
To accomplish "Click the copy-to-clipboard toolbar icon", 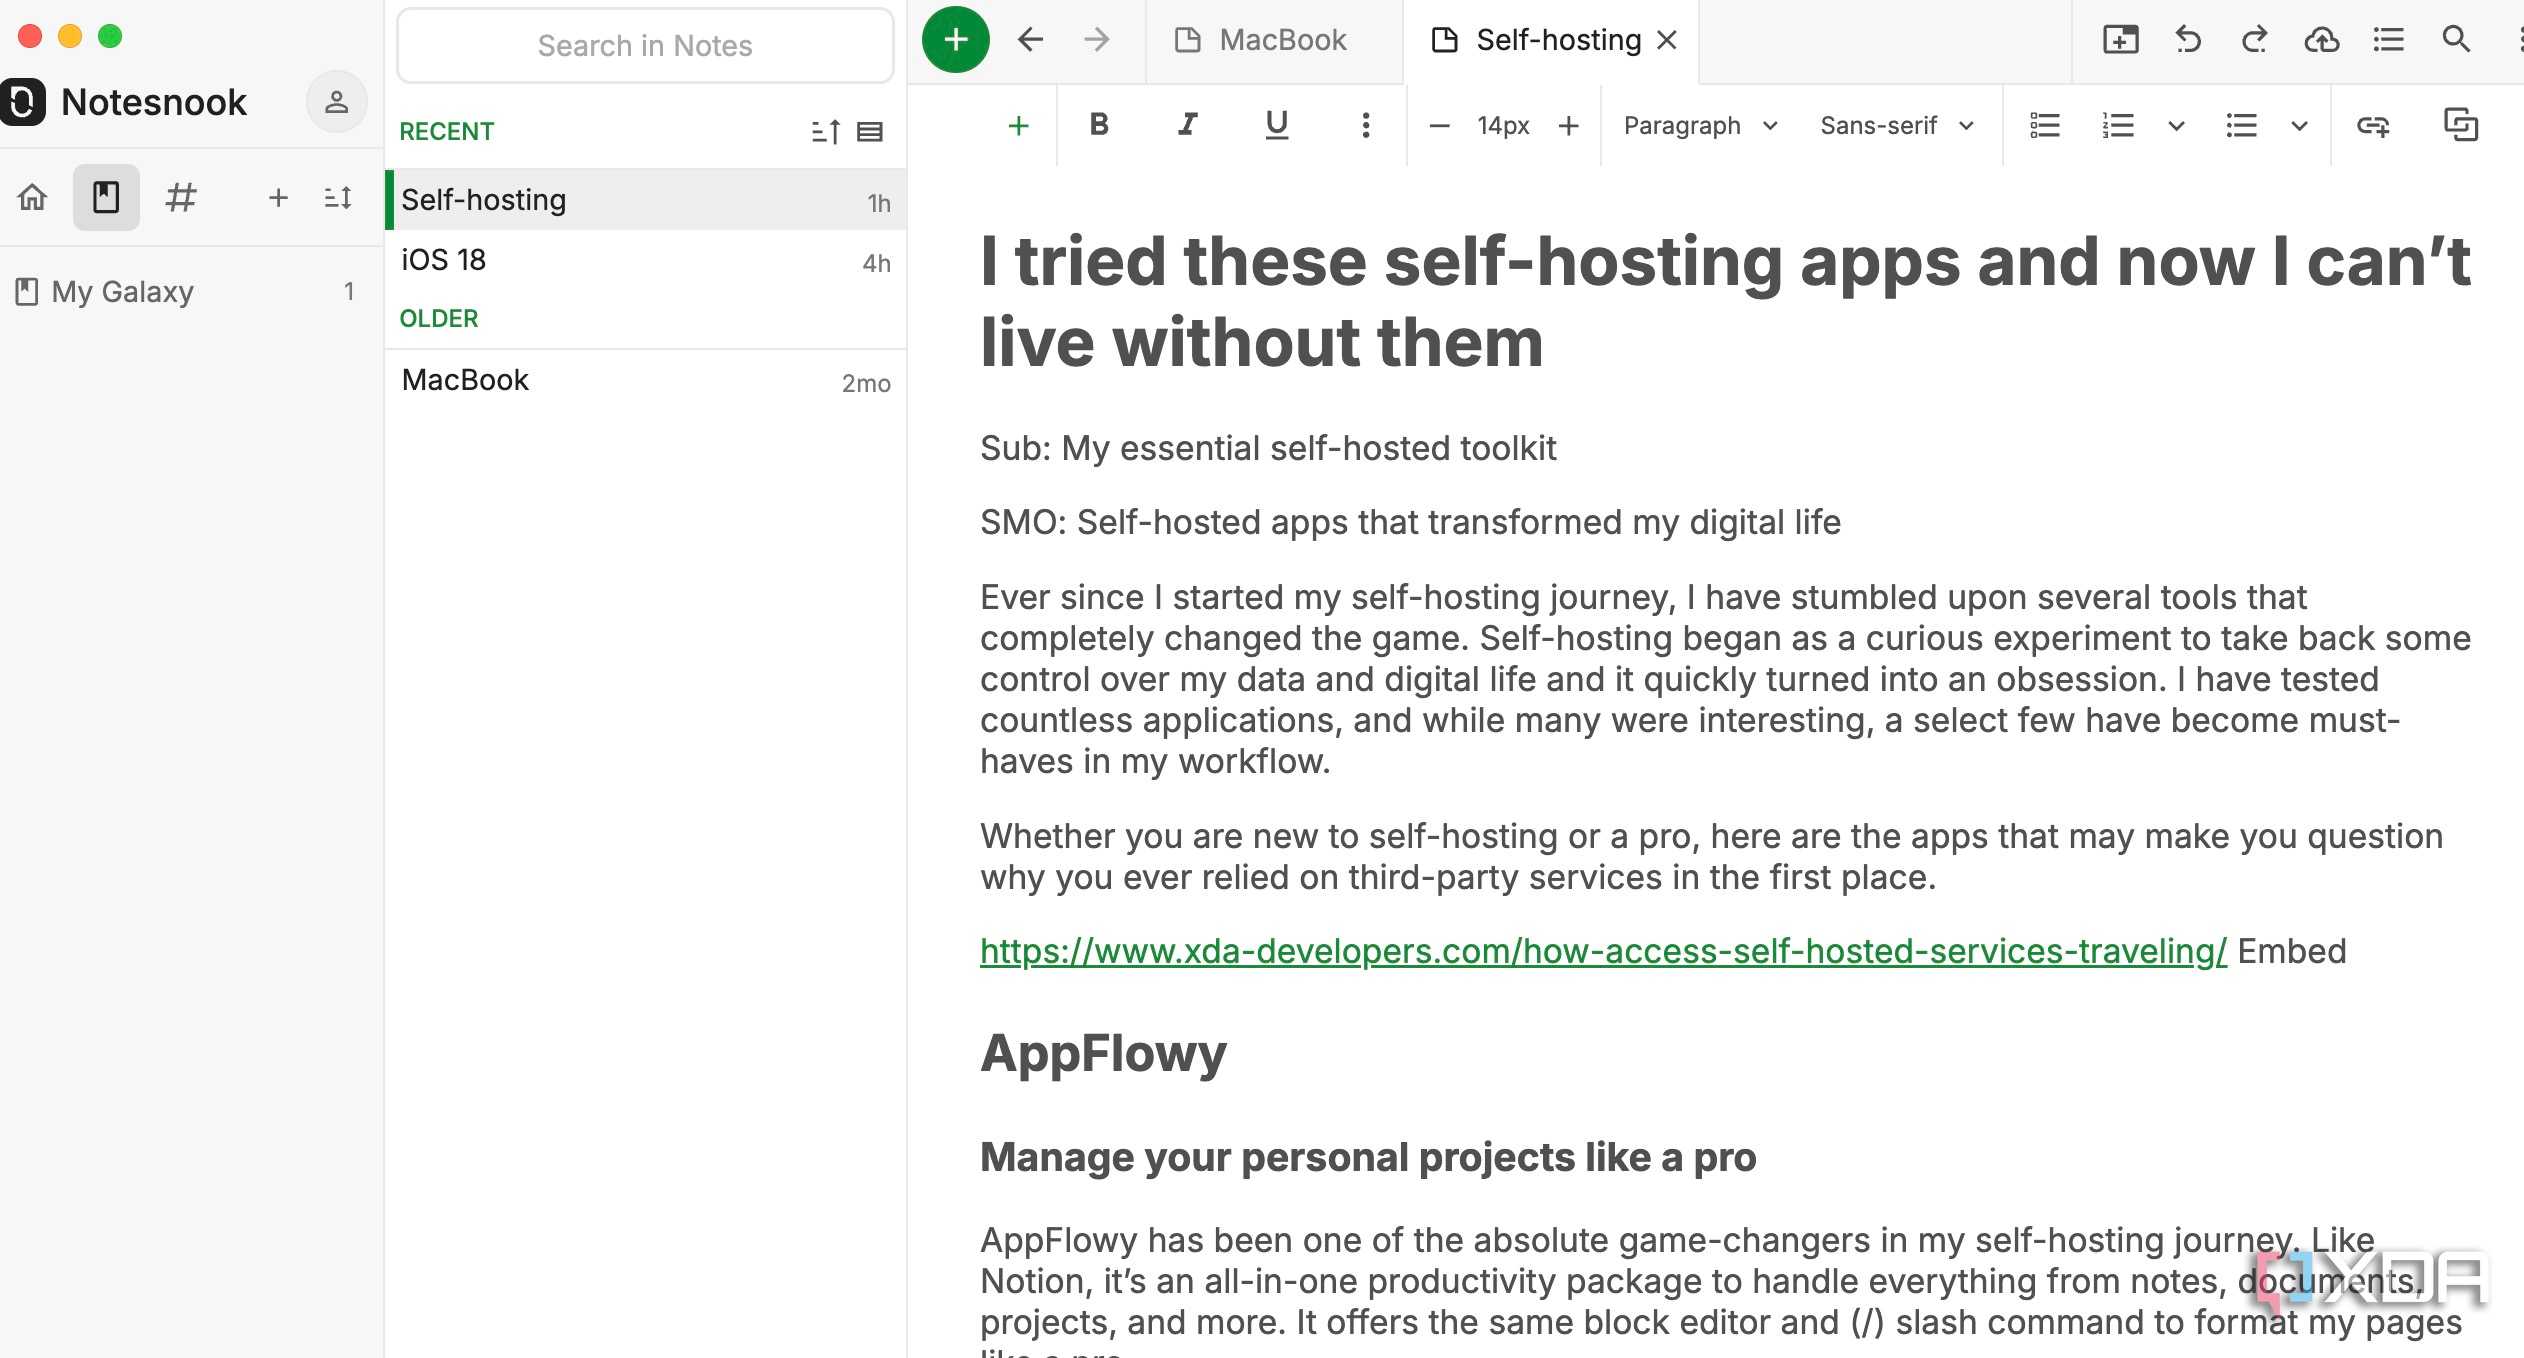I will pyautogui.click(x=2460, y=125).
